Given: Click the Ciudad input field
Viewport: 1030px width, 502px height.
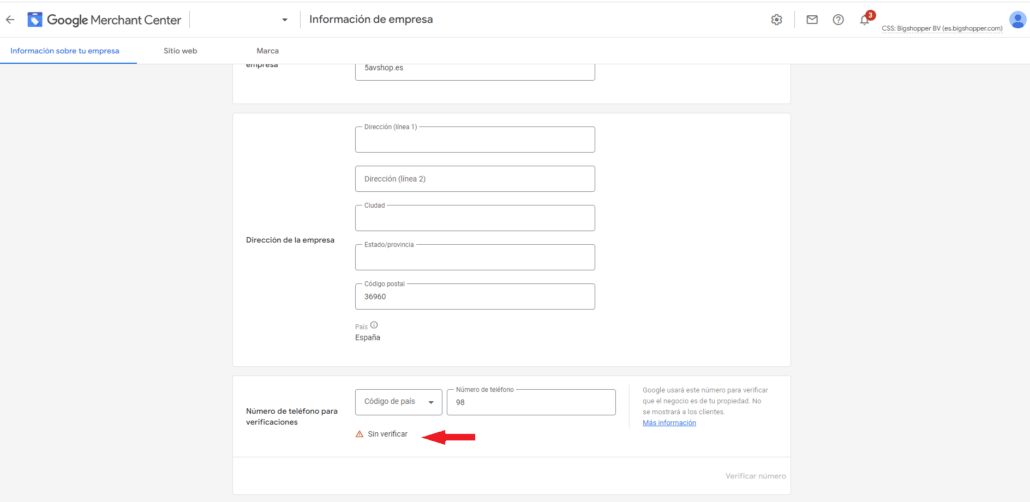Looking at the screenshot, I should pos(474,219).
